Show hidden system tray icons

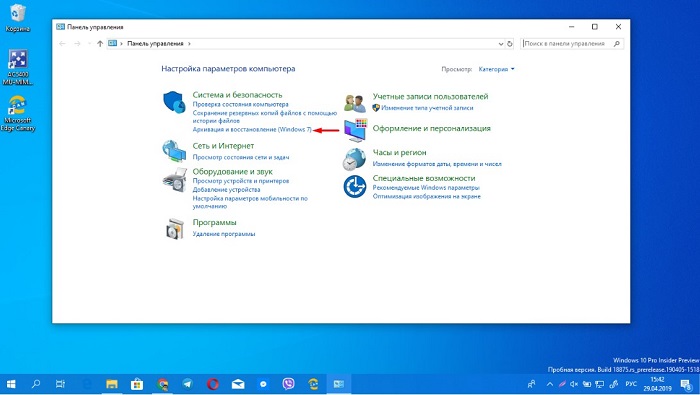[550, 384]
